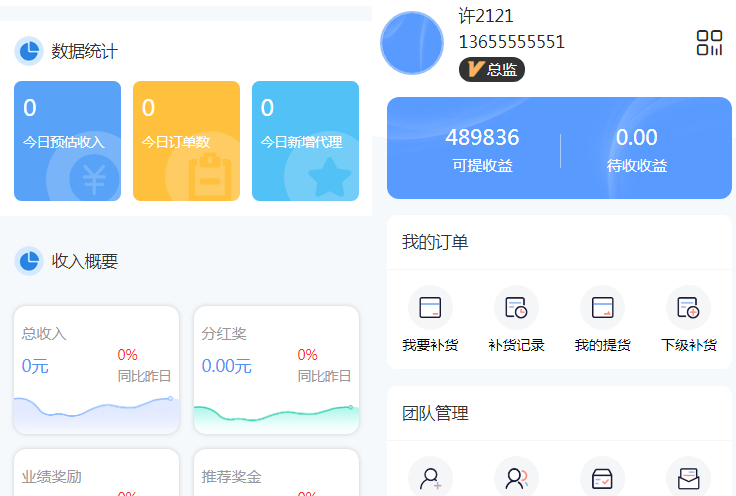Open the 今日预估收入 blue card
The image size is (736, 496).
[67, 141]
